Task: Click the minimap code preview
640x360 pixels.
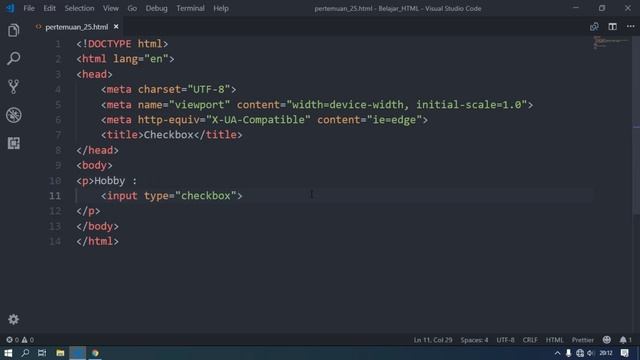Action: point(611,42)
